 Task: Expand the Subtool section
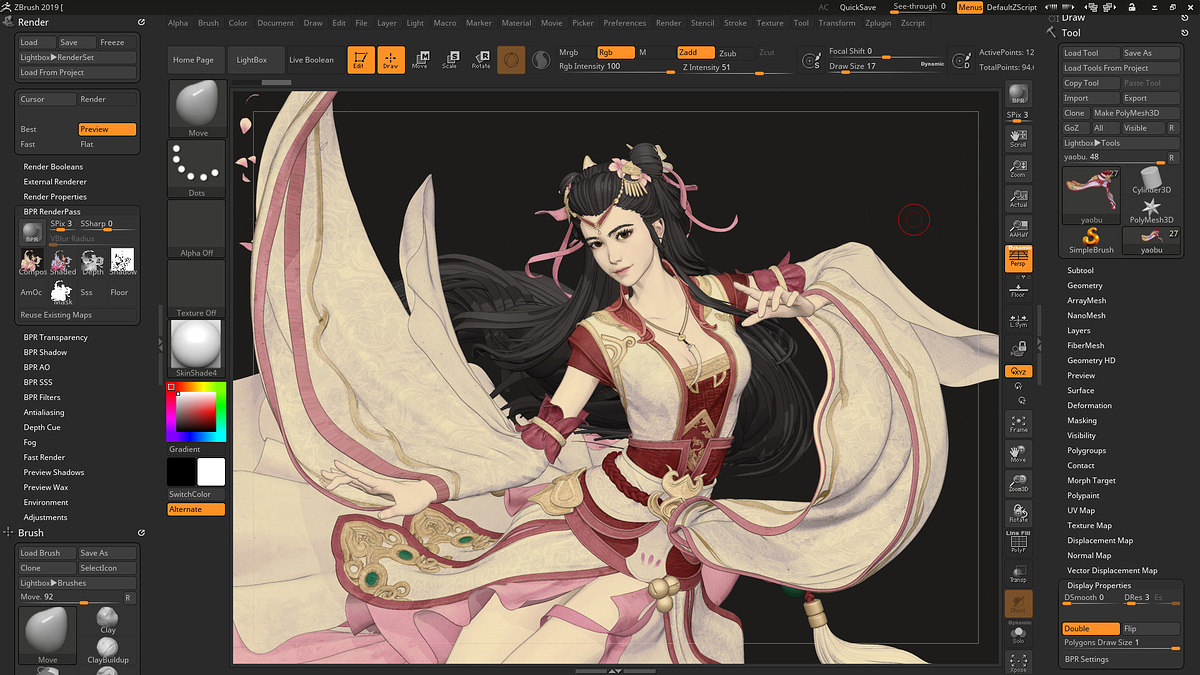[1080, 271]
